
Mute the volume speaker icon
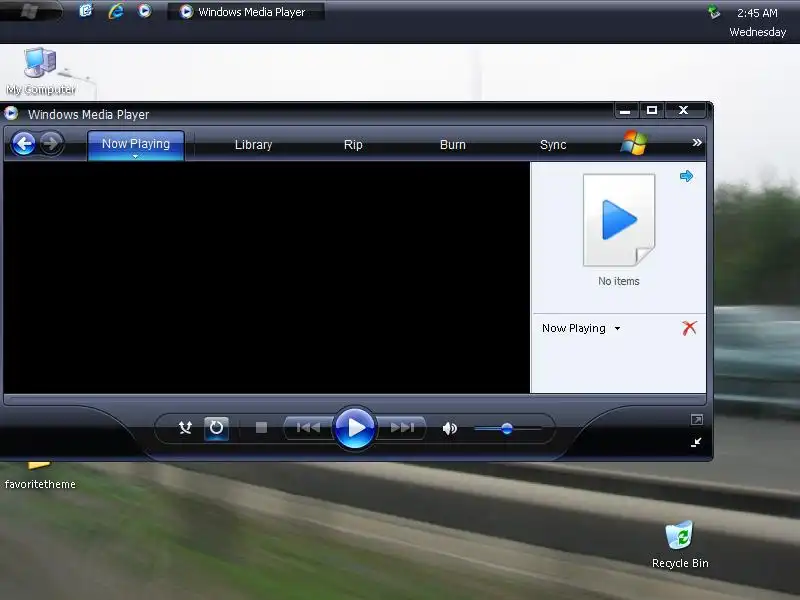coord(449,429)
